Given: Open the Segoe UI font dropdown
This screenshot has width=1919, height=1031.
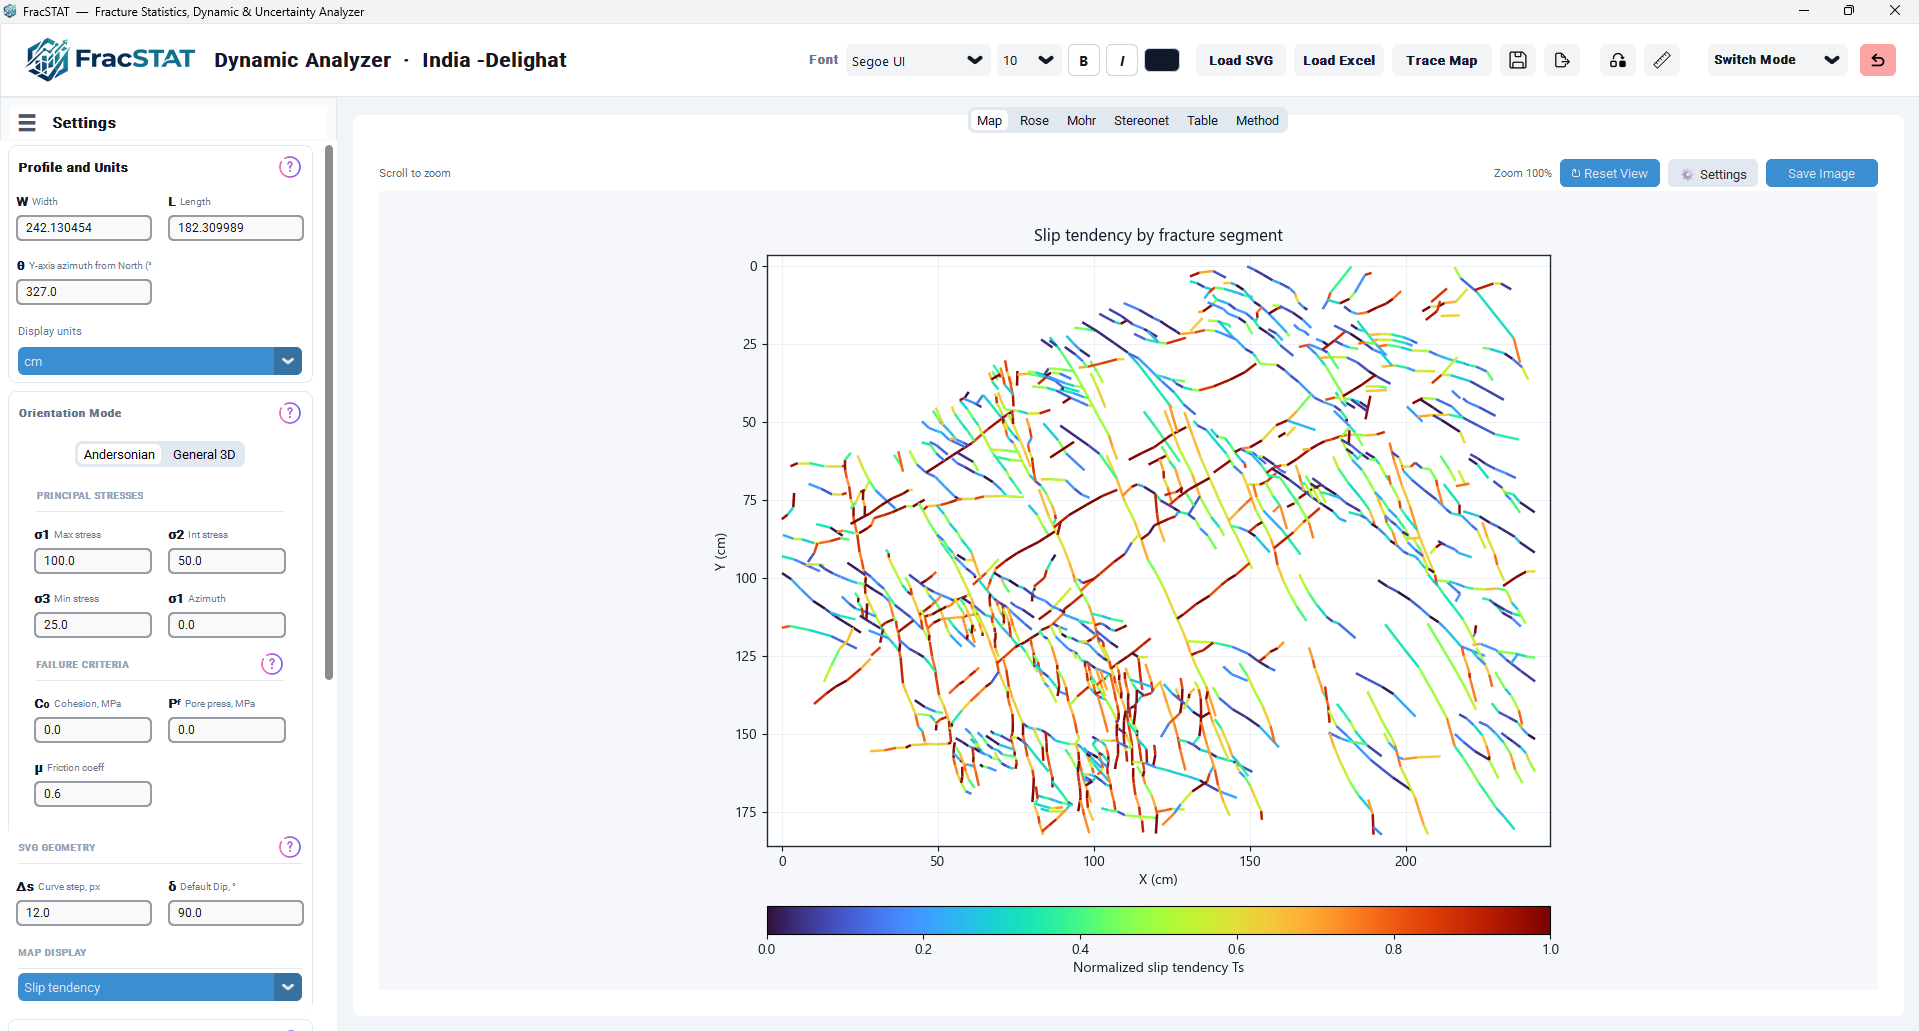Looking at the screenshot, I should point(918,60).
